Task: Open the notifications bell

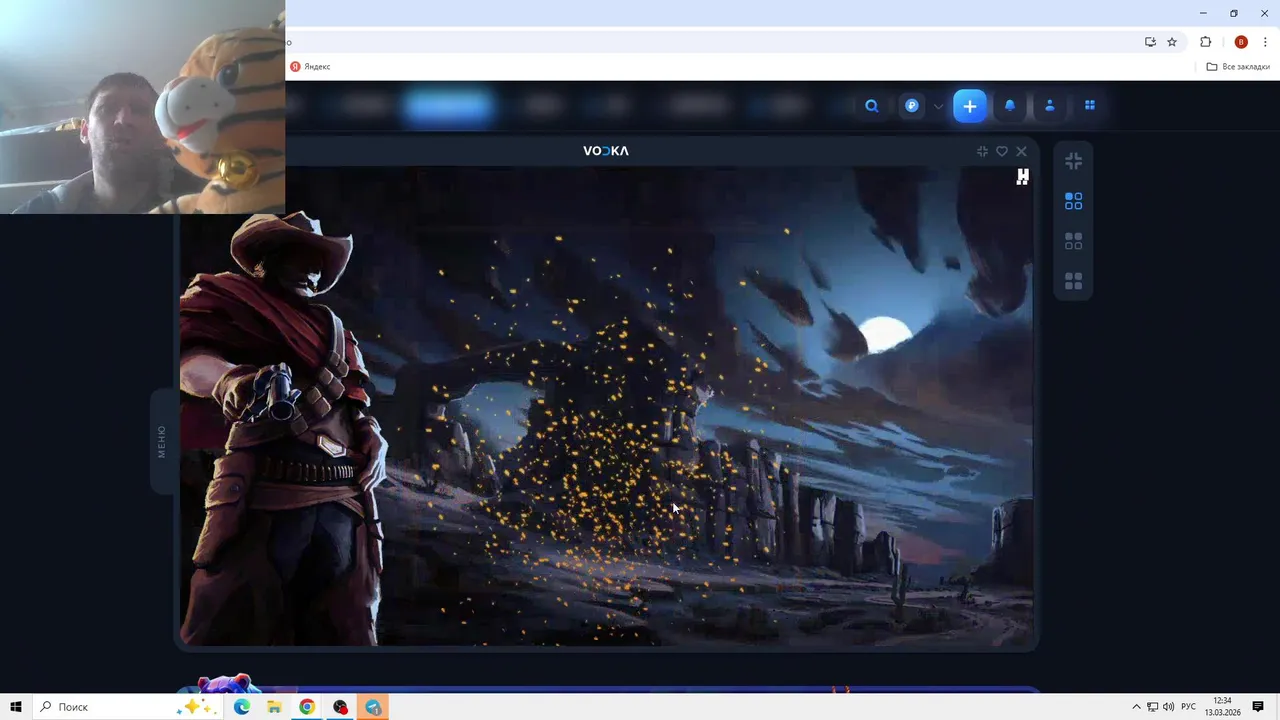Action: (1010, 106)
